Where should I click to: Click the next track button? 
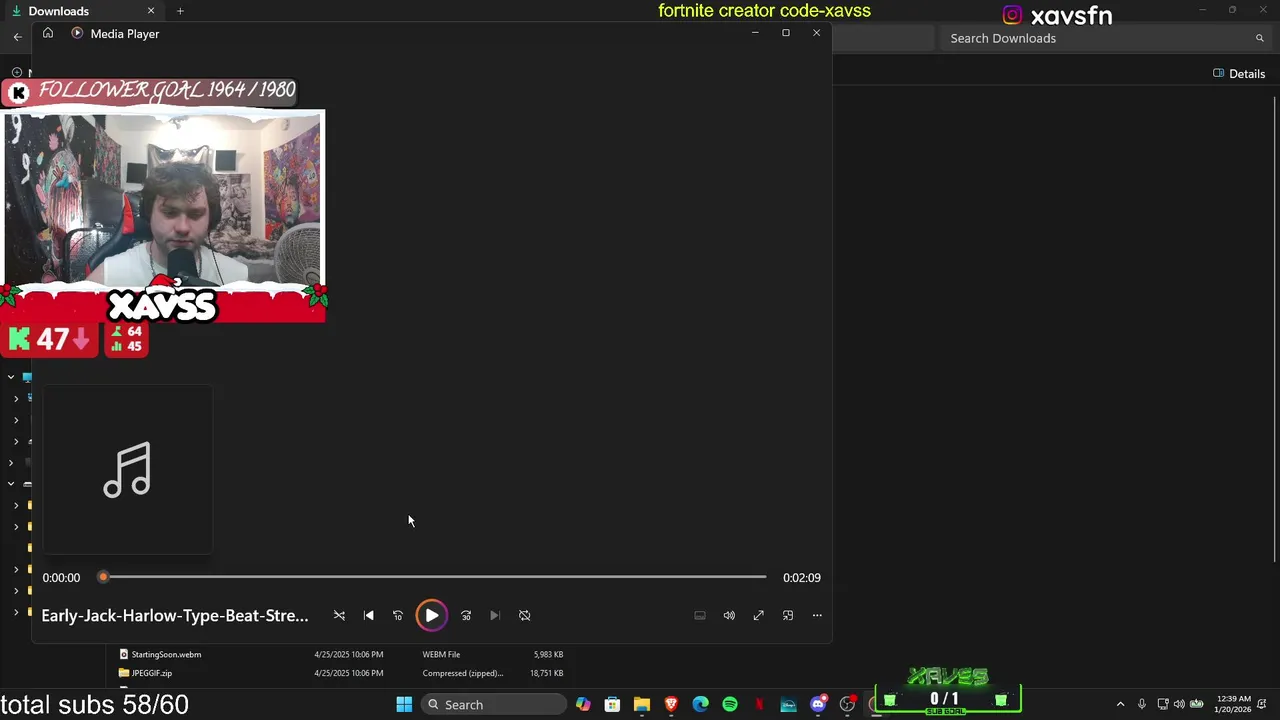tap(495, 616)
